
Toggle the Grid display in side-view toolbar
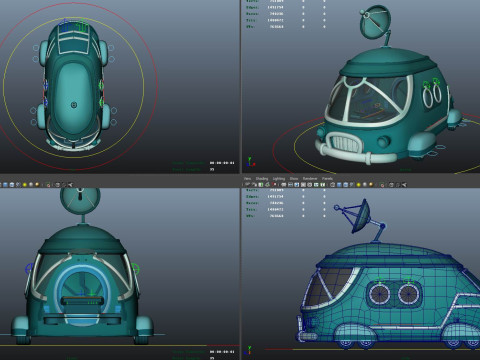click(x=284, y=185)
